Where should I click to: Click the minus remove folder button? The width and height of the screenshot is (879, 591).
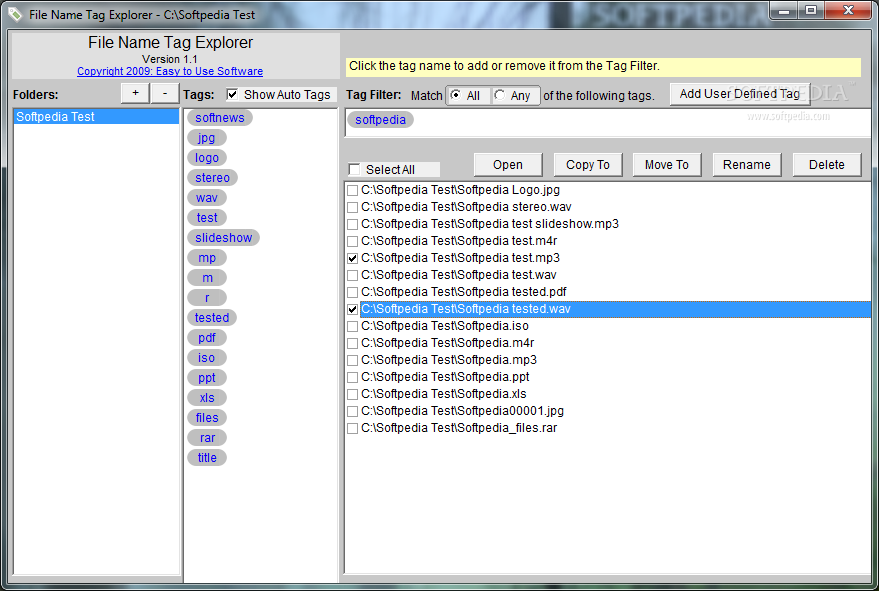pos(164,93)
